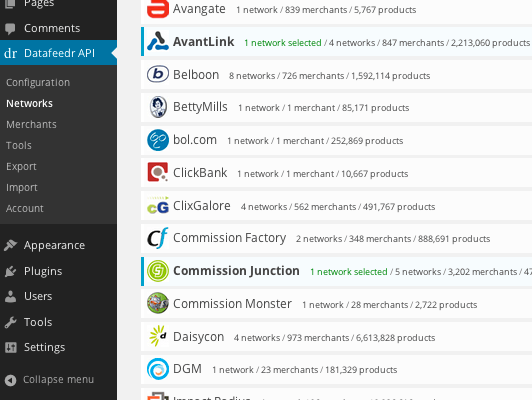Click the Settings sliders icon
532x400 pixels.
click(11, 347)
